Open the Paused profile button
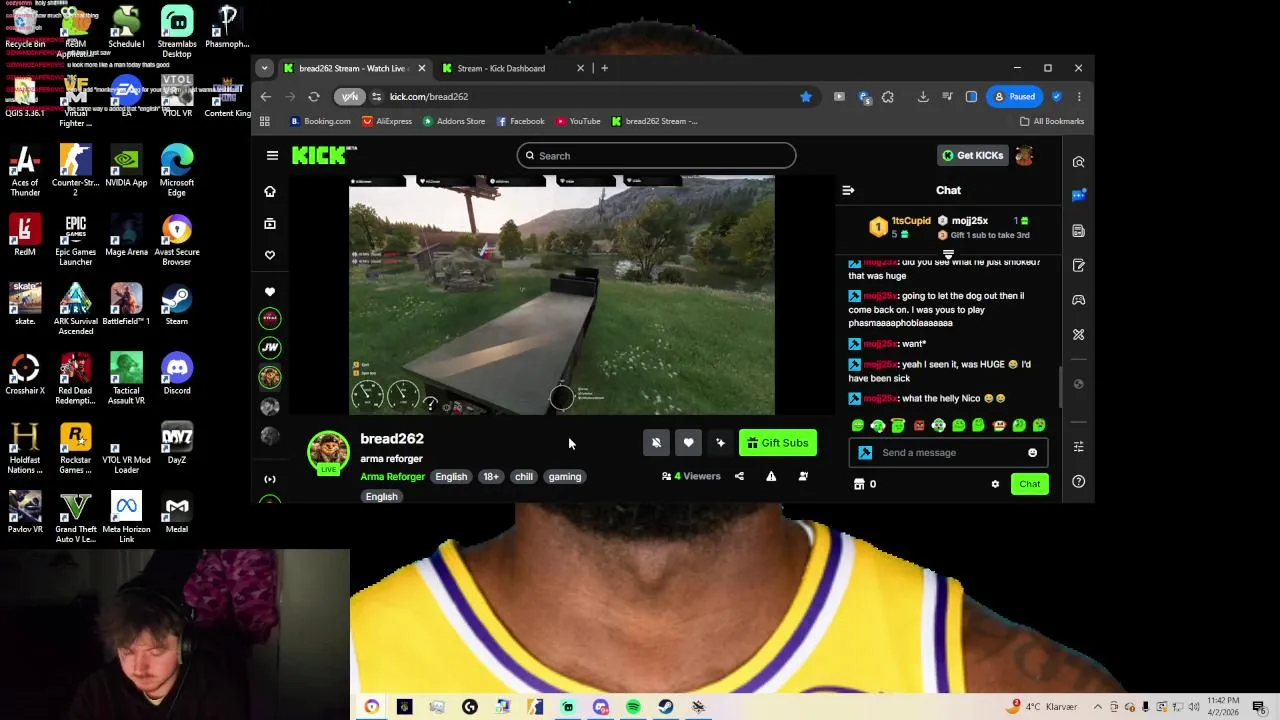1280x720 pixels. point(1015,97)
